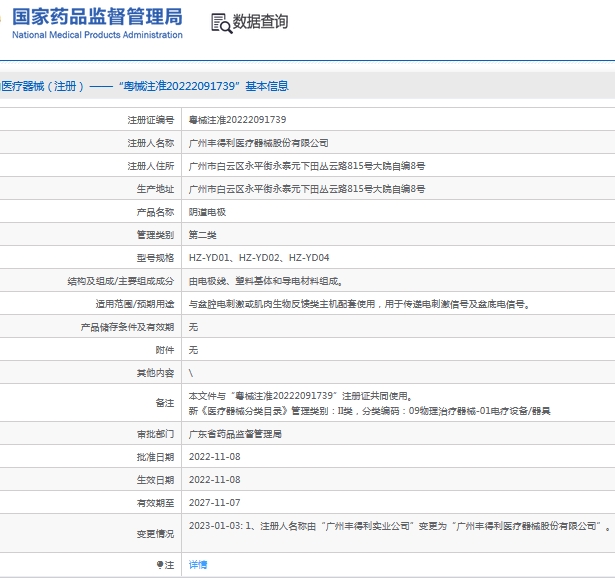Select model spec HZ-YD01、HZ-YD02、HZ-YD04 text
Image resolution: width=615 pixels, height=582 pixels.
pos(259,258)
